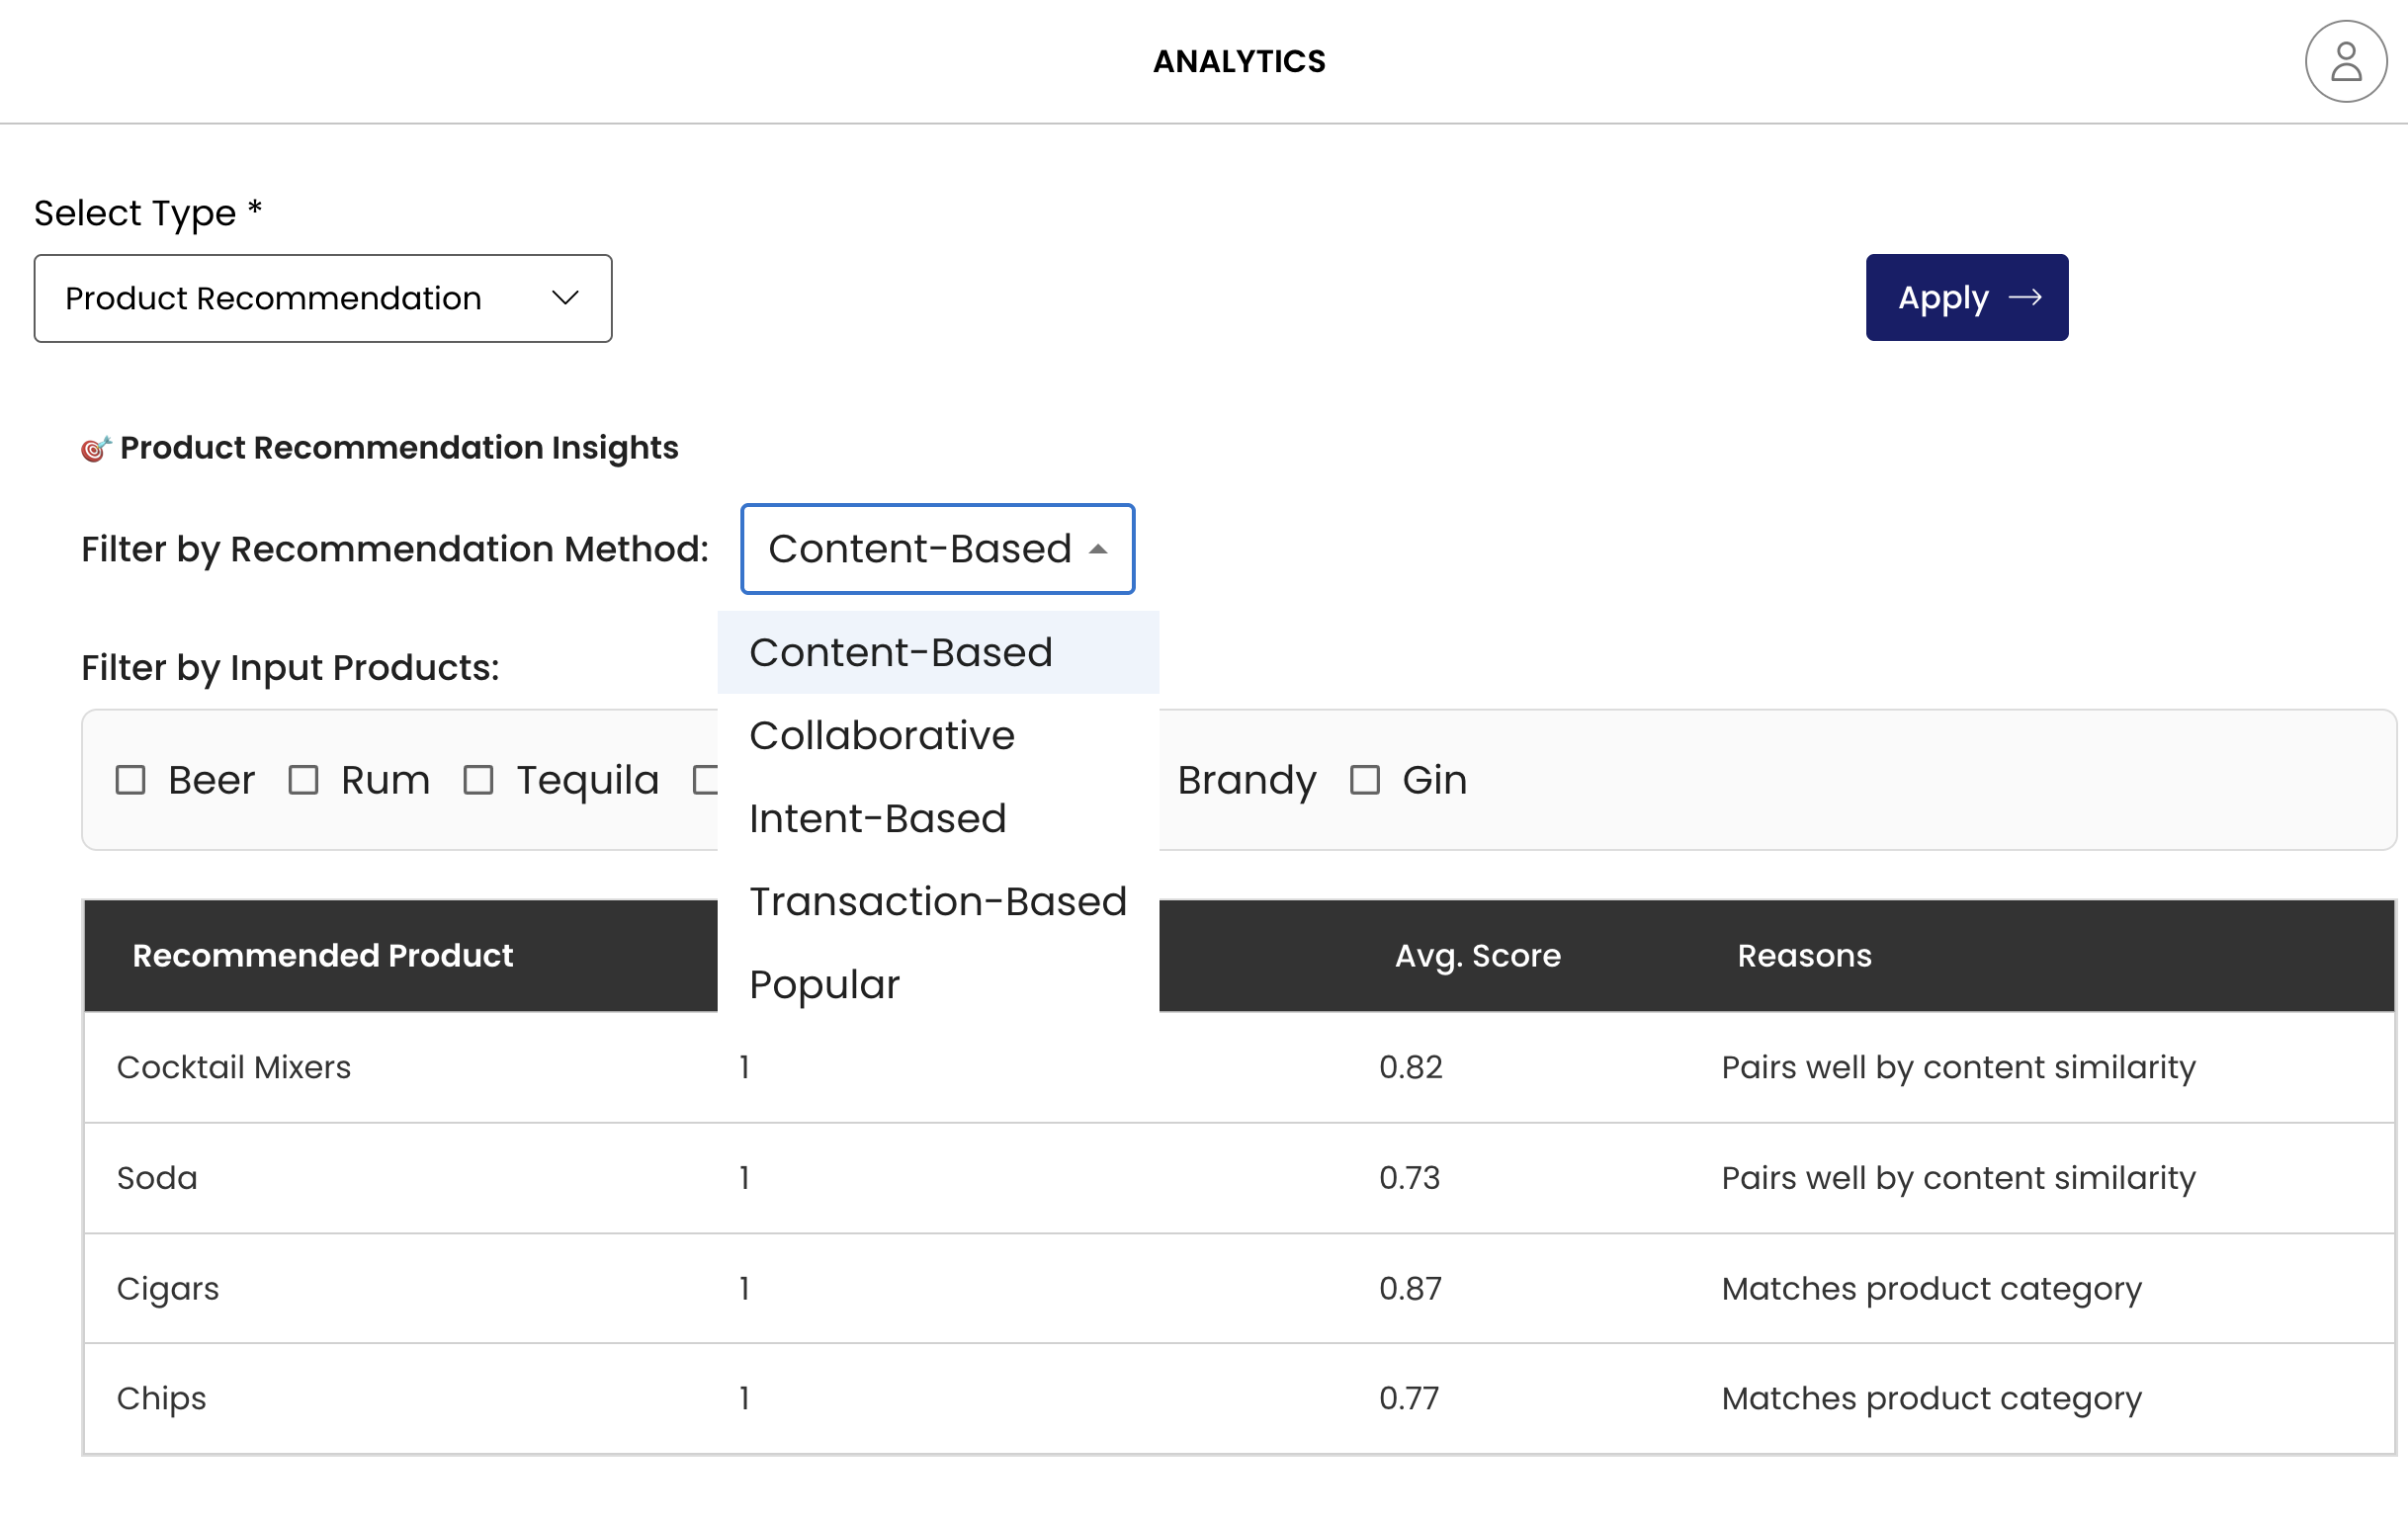Tick the Rum input product checkbox

click(x=303, y=780)
